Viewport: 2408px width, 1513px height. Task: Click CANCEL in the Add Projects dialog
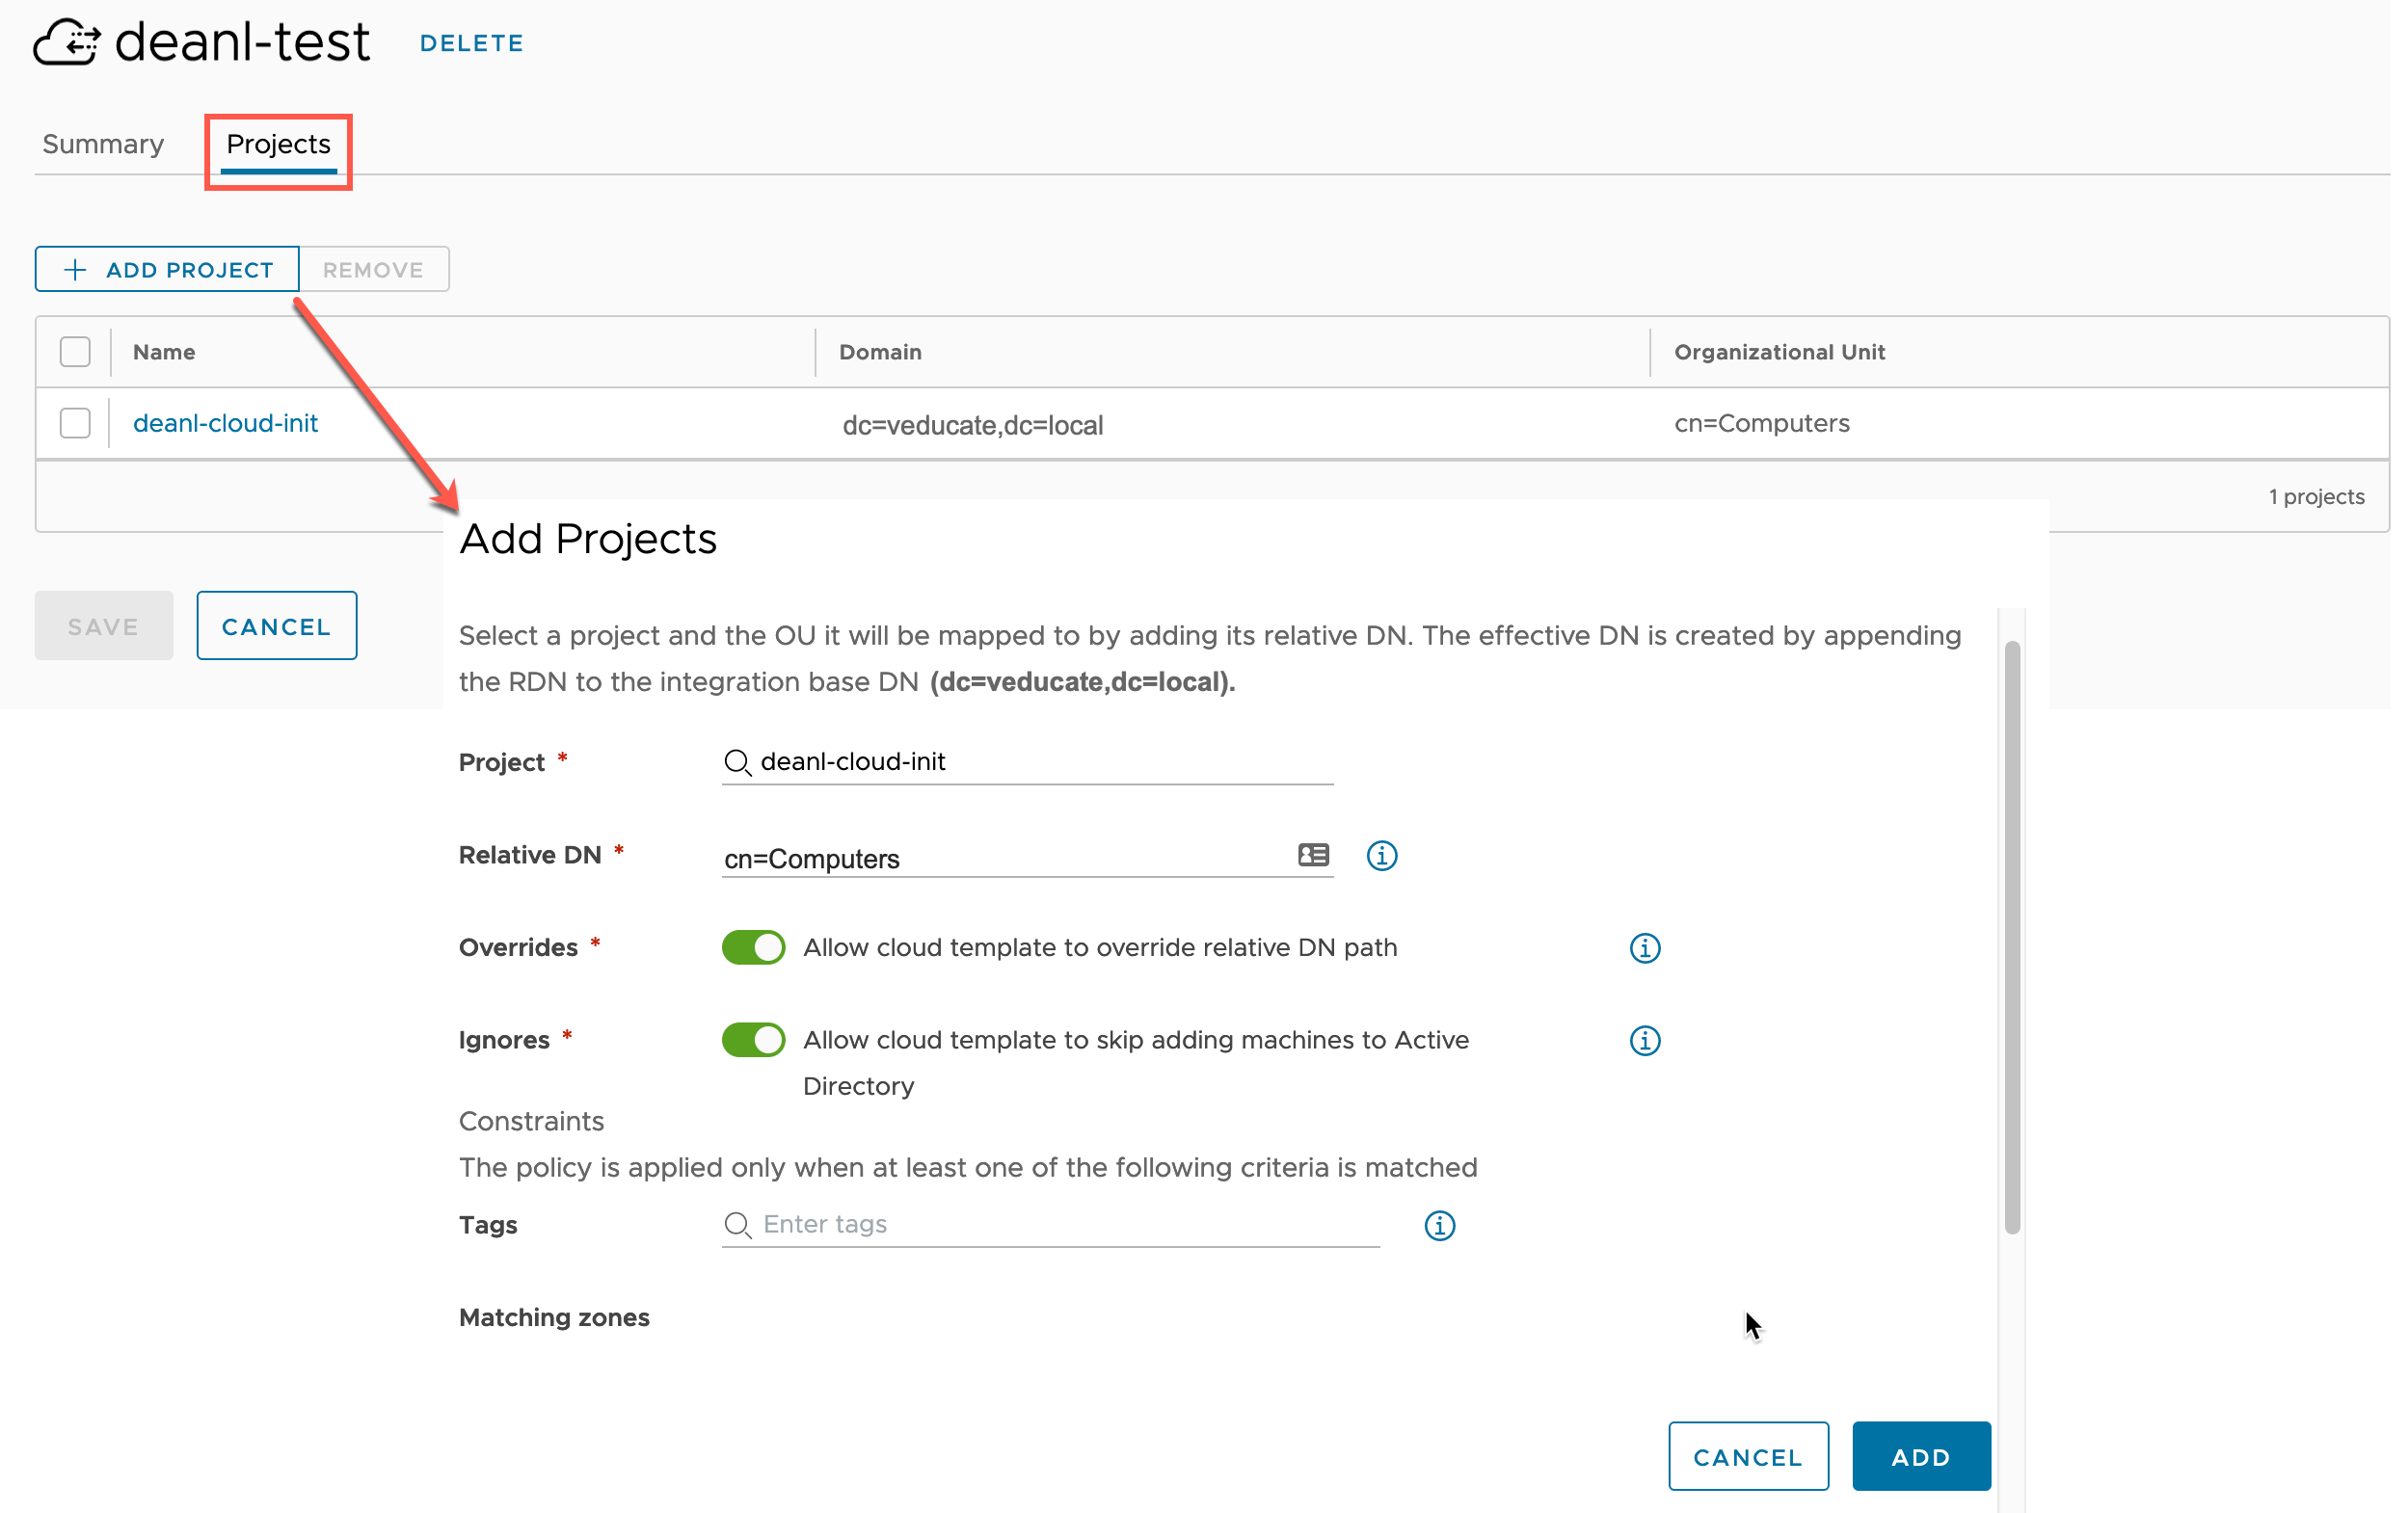point(1749,1457)
